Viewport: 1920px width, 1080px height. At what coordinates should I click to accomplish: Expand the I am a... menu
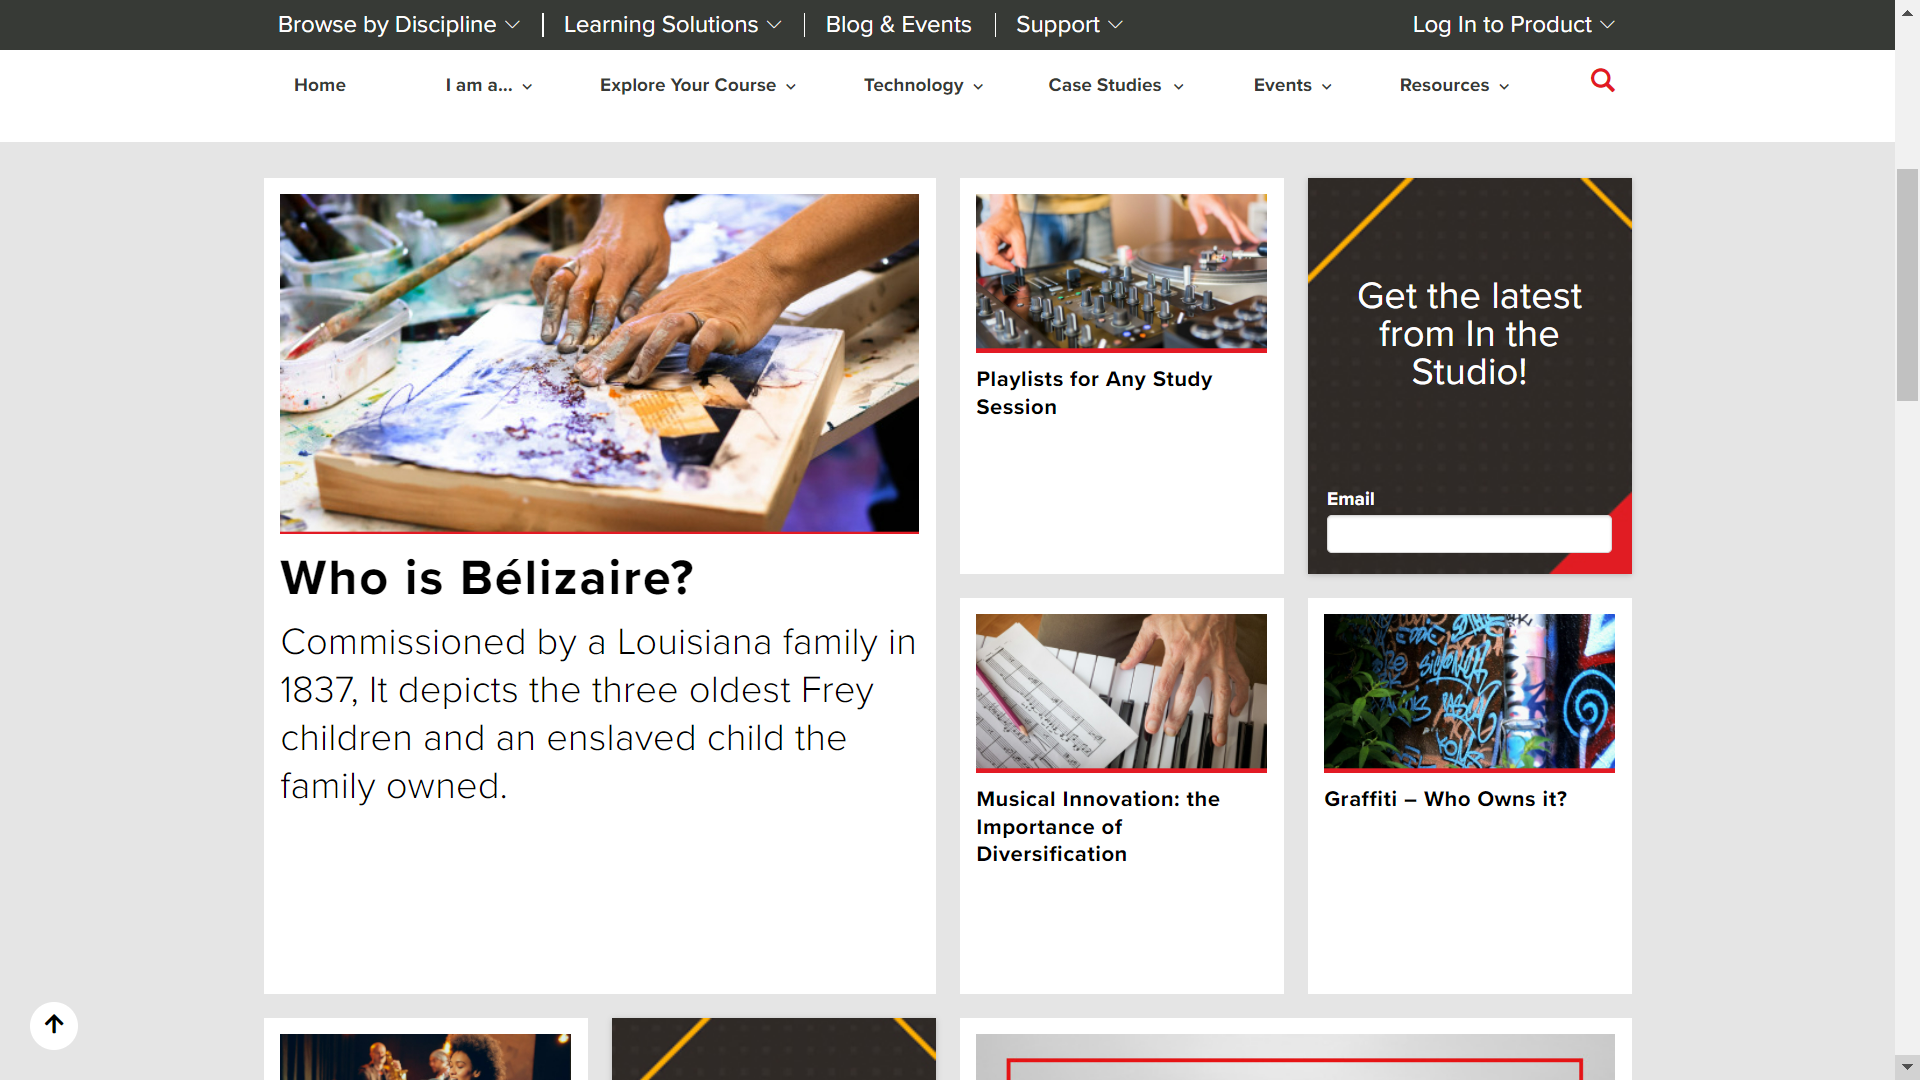coord(488,86)
